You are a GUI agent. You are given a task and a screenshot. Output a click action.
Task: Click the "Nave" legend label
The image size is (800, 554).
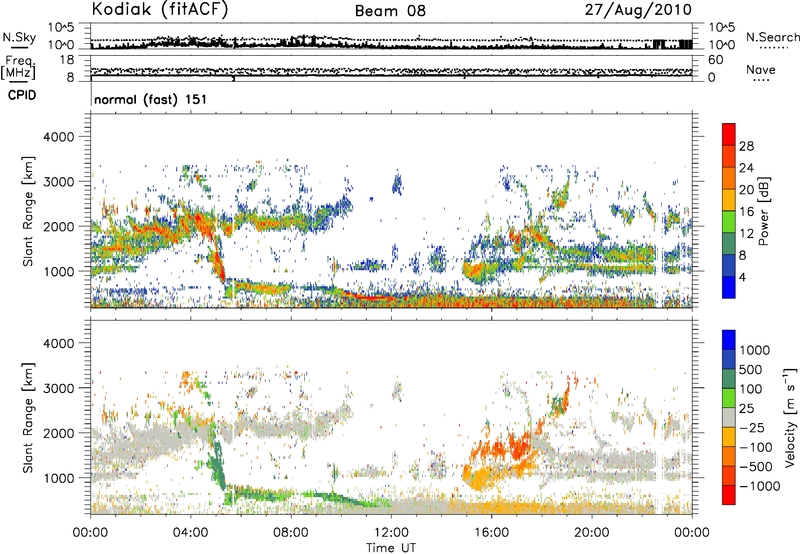click(x=761, y=69)
